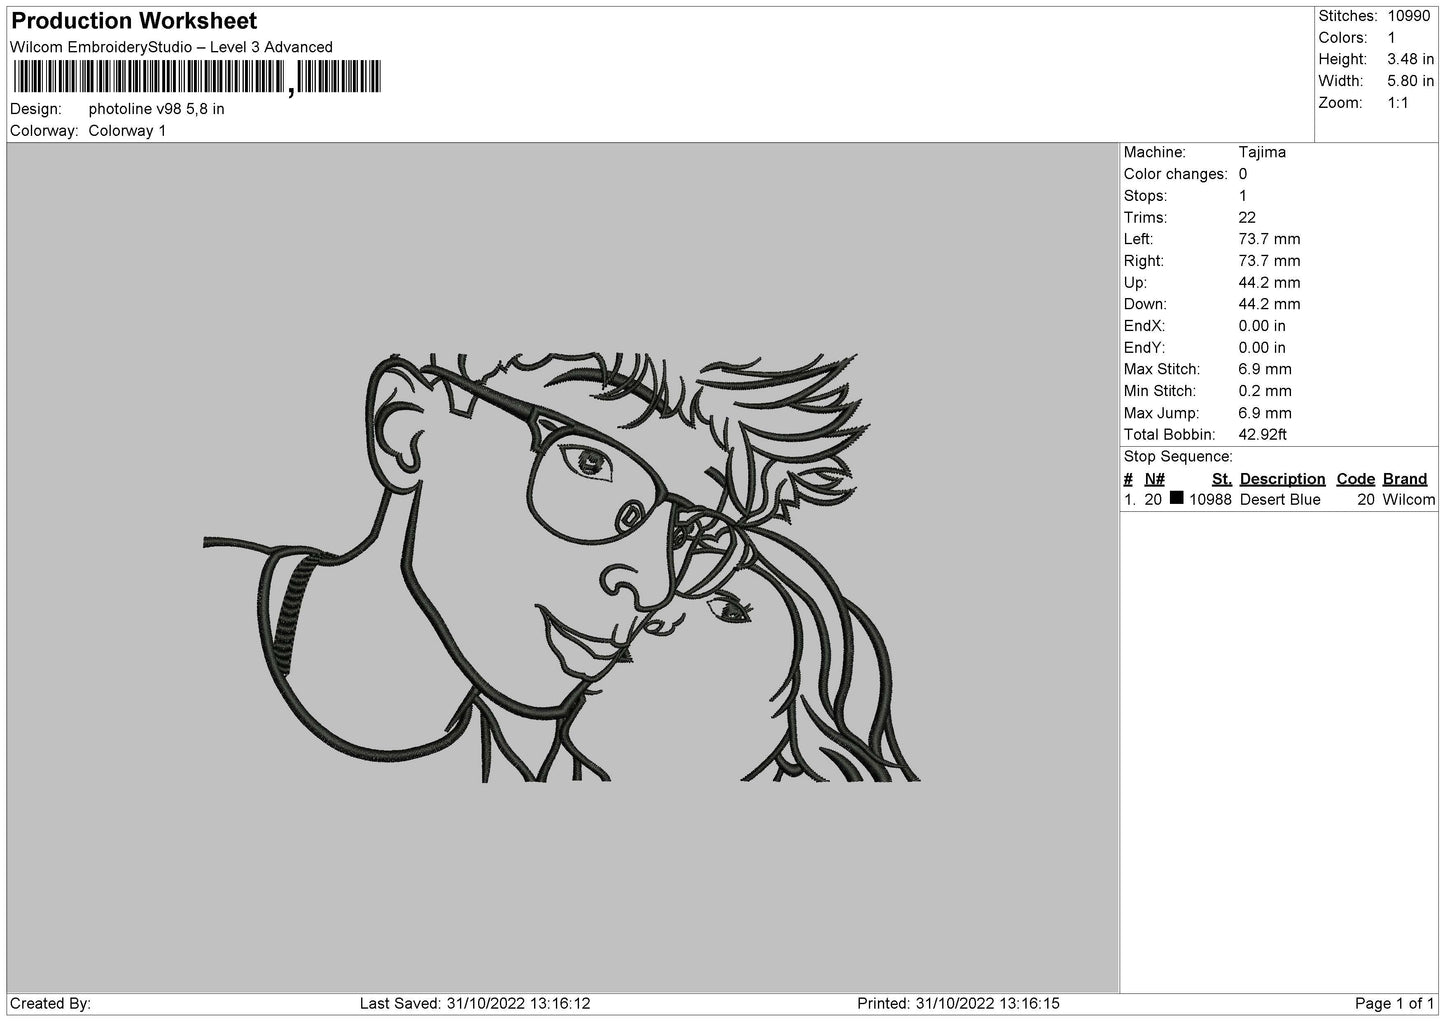Click the Stops value 1
The width and height of the screenshot is (1445, 1021).
pos(1243,196)
